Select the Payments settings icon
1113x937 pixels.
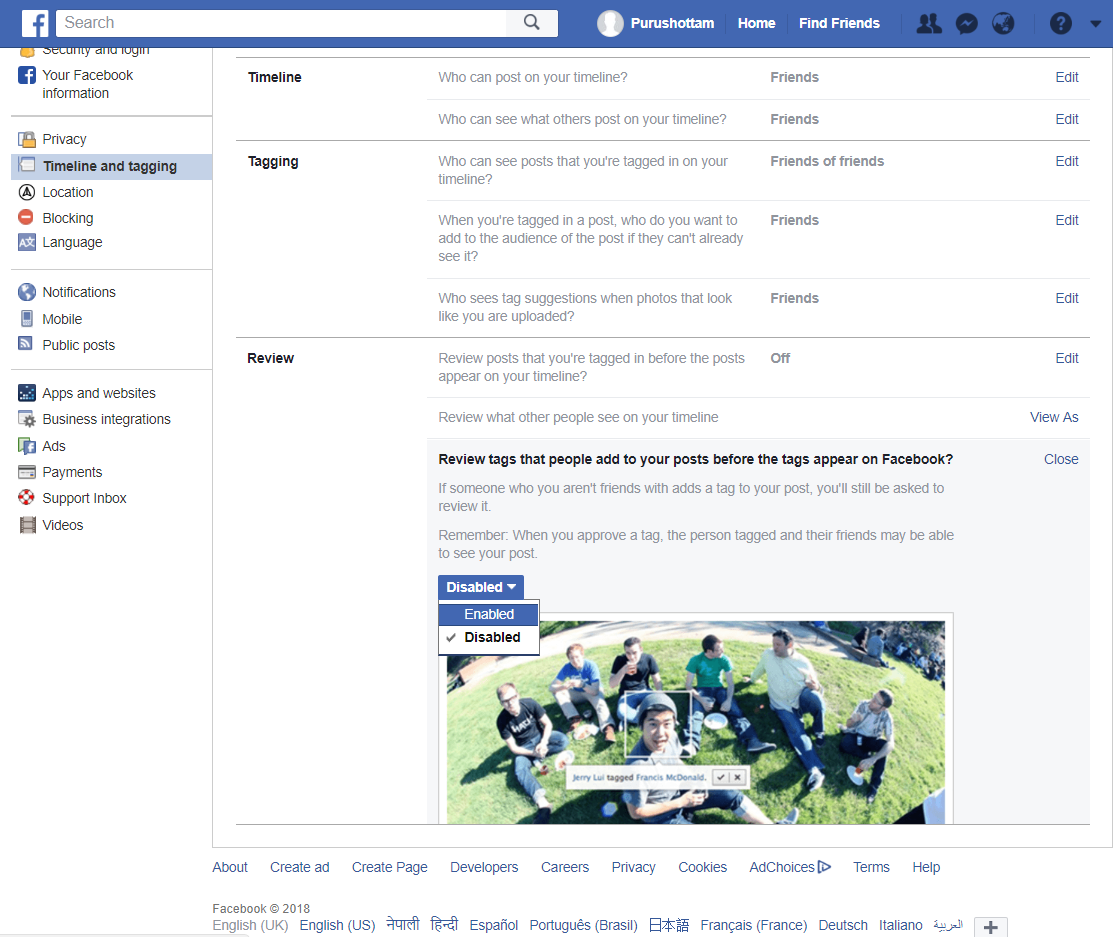click(x=27, y=471)
